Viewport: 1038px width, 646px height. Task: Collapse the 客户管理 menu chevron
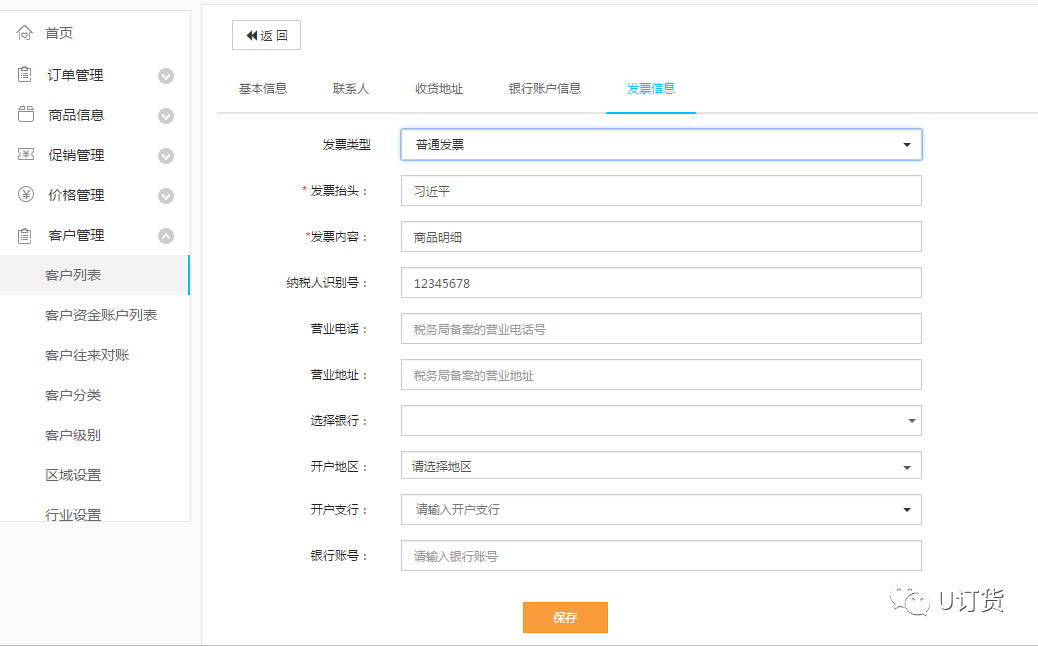click(x=166, y=236)
